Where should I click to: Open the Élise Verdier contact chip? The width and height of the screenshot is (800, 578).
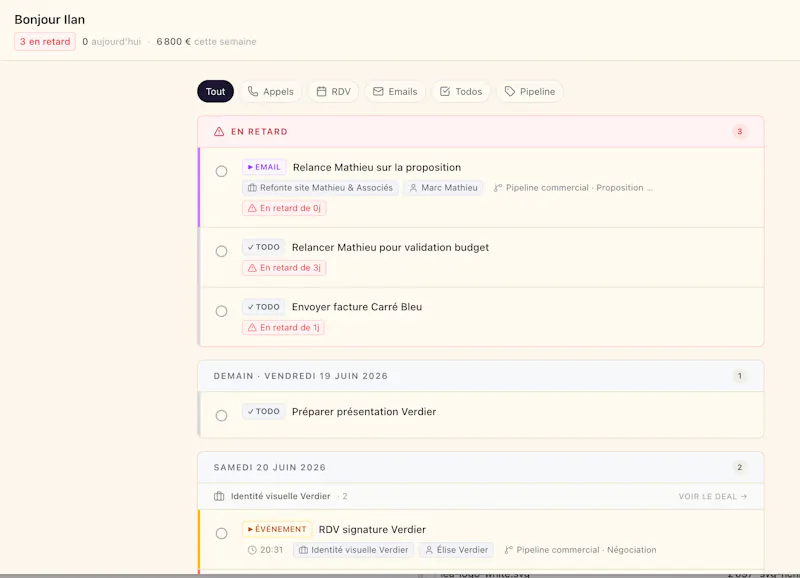coord(457,550)
